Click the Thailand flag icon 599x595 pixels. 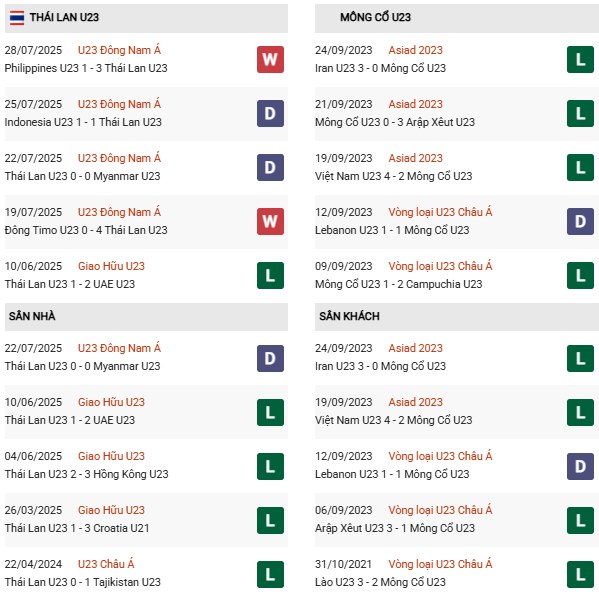point(17,18)
